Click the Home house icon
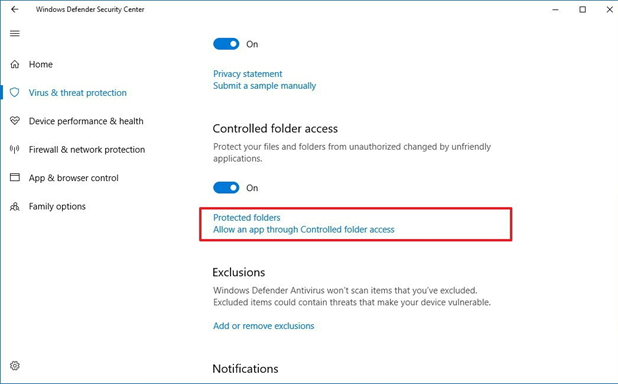The width and height of the screenshot is (618, 384). pos(15,64)
